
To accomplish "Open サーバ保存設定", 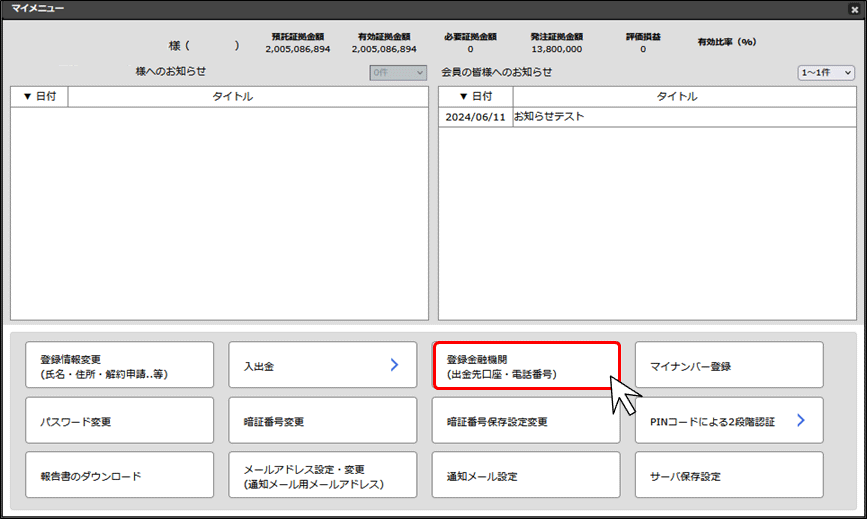I will point(729,476).
